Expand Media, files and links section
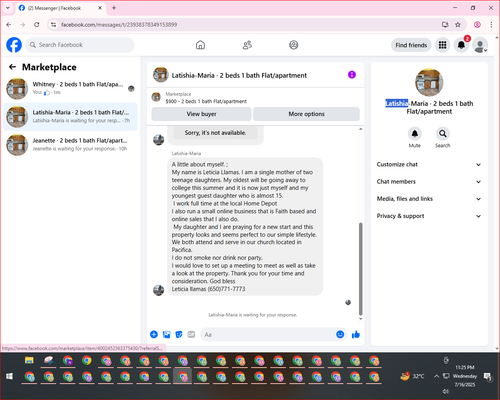Image resolution: width=500 pixels, height=400 pixels. (x=429, y=199)
